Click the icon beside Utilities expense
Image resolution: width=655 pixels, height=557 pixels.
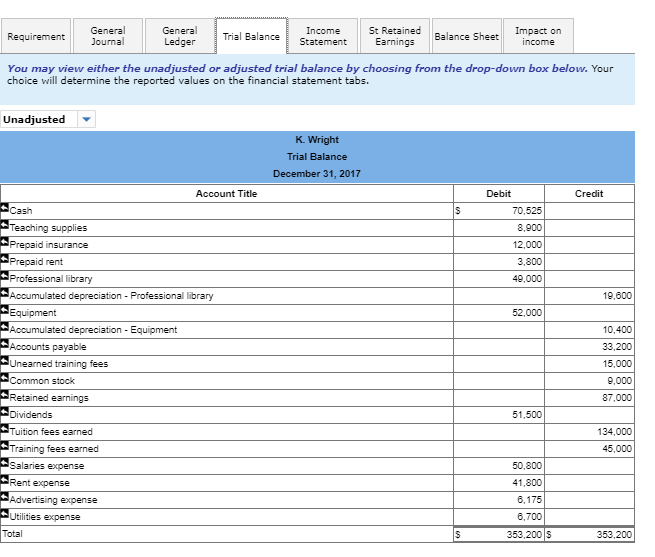[4, 514]
